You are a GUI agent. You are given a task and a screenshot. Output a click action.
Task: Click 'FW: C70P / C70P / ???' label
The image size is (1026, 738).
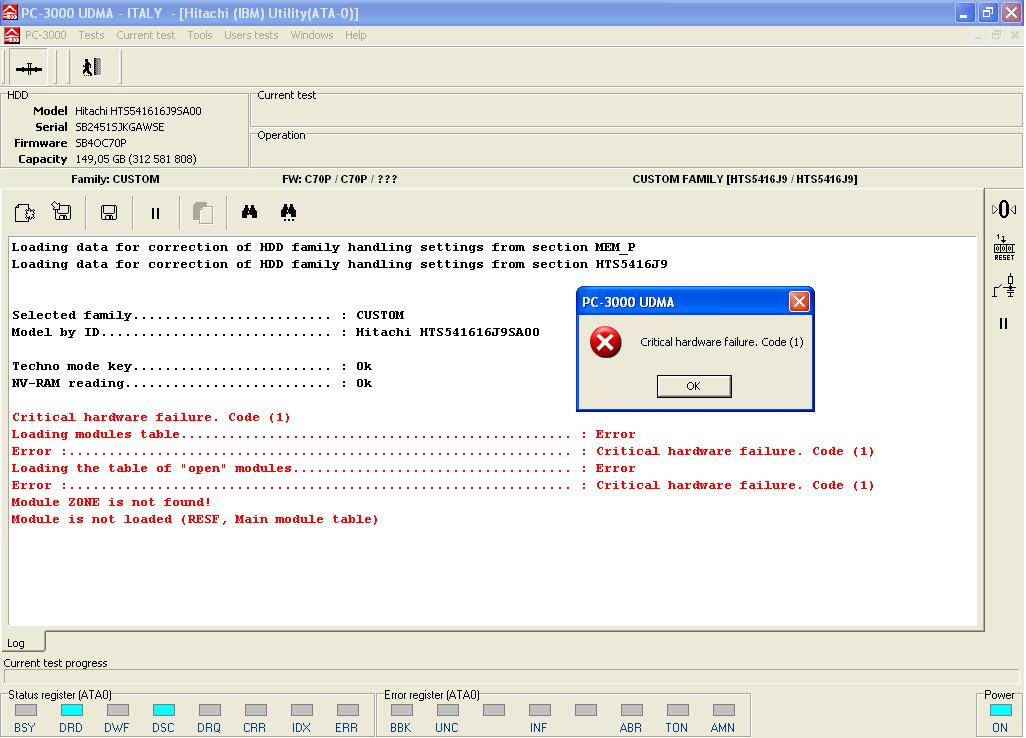click(340, 179)
